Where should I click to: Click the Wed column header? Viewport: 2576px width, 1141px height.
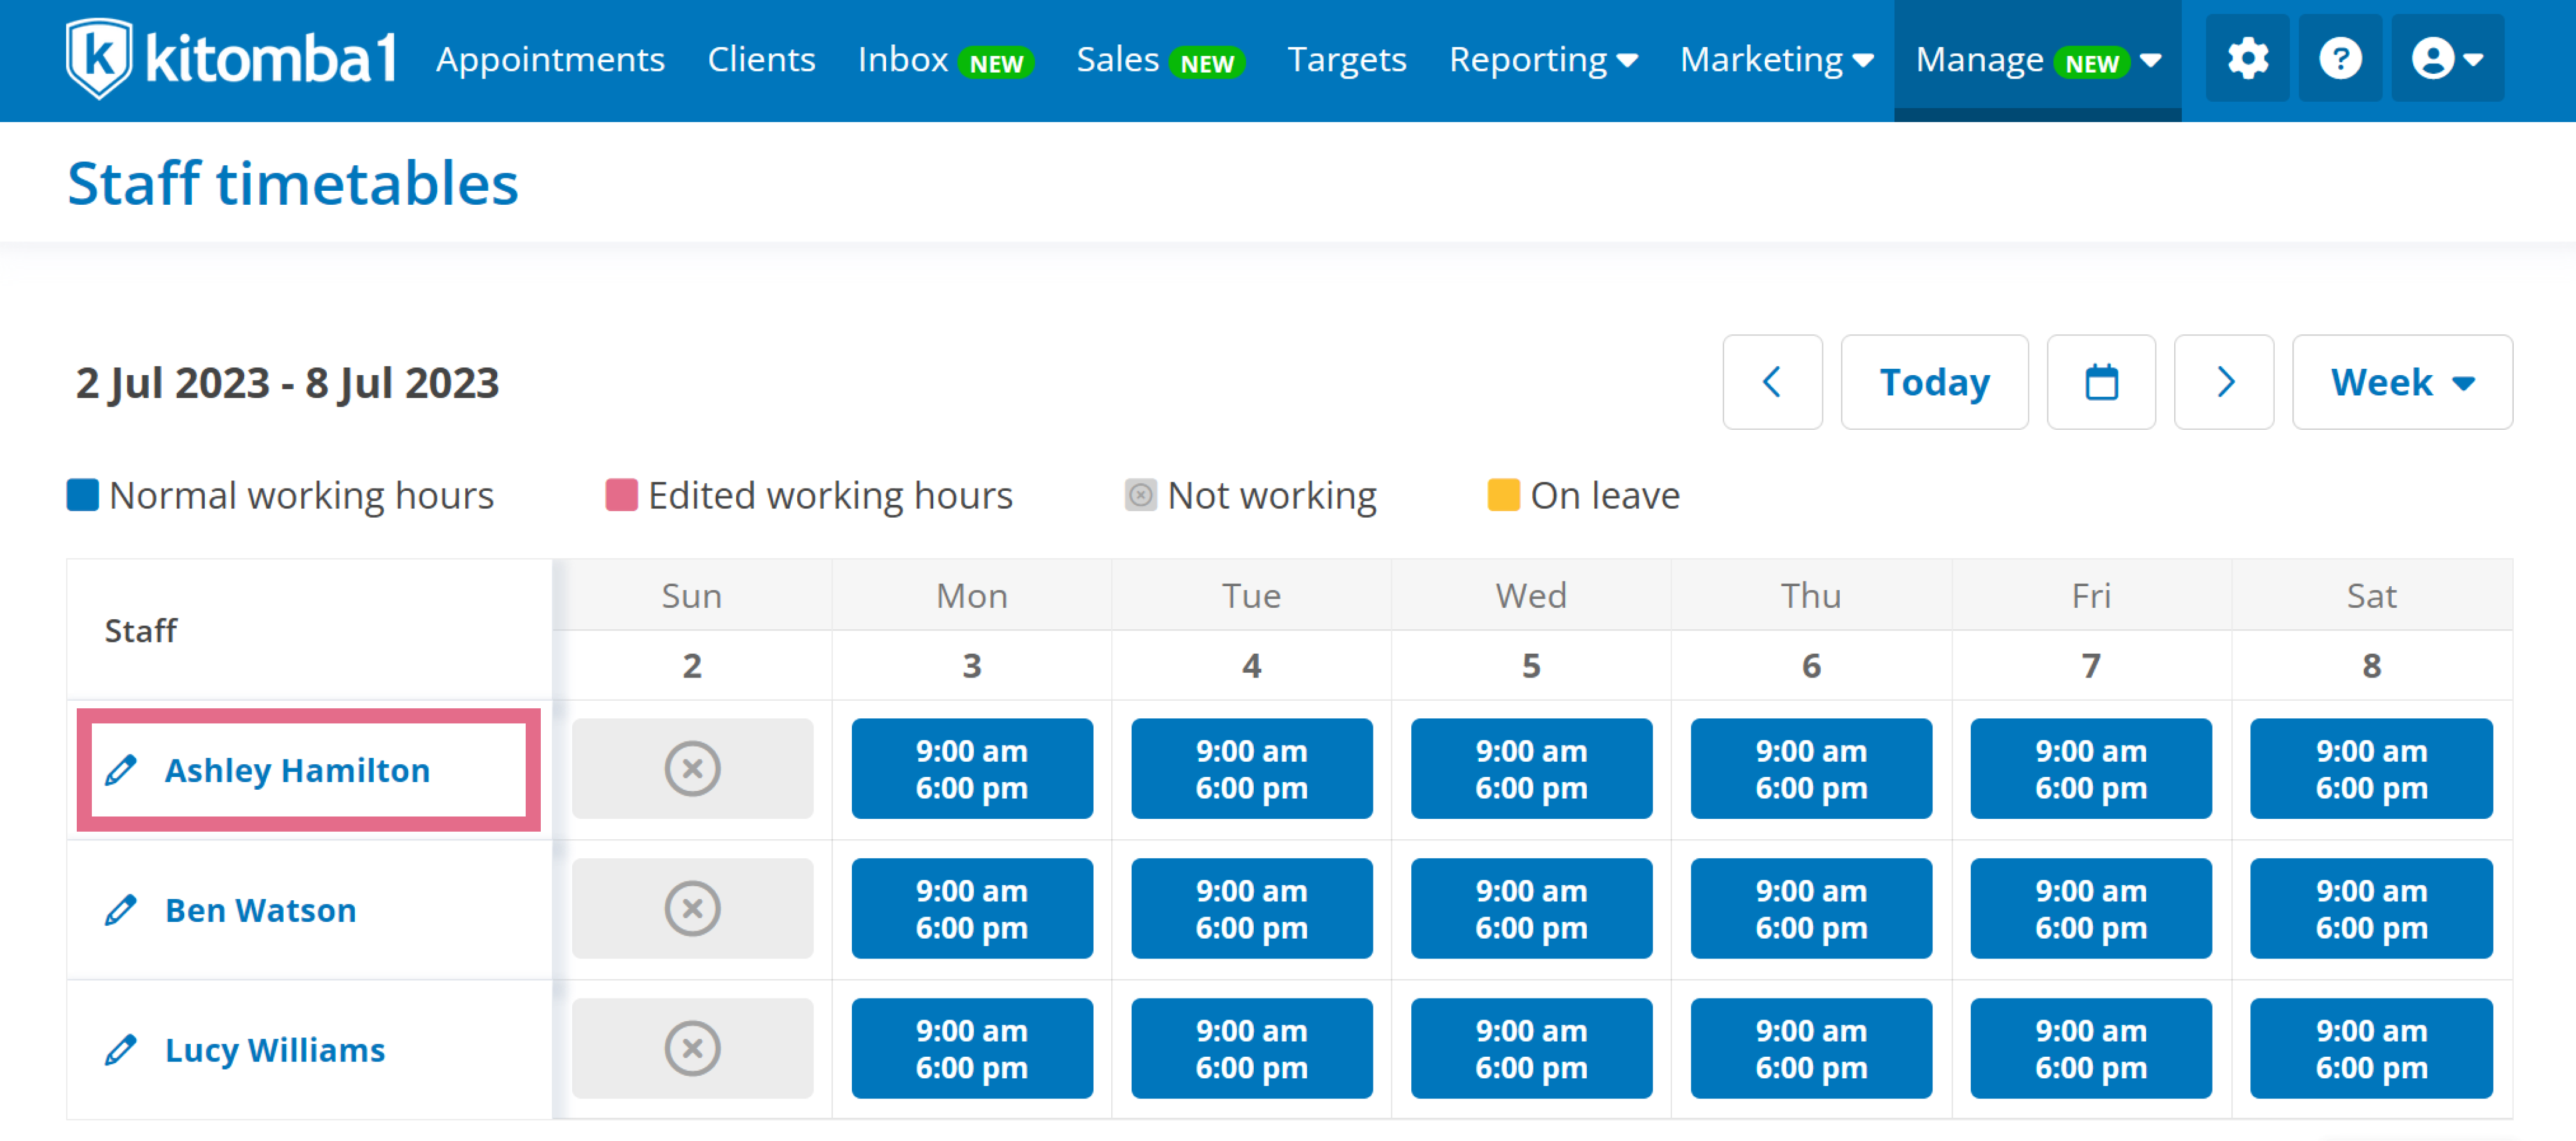click(1531, 596)
